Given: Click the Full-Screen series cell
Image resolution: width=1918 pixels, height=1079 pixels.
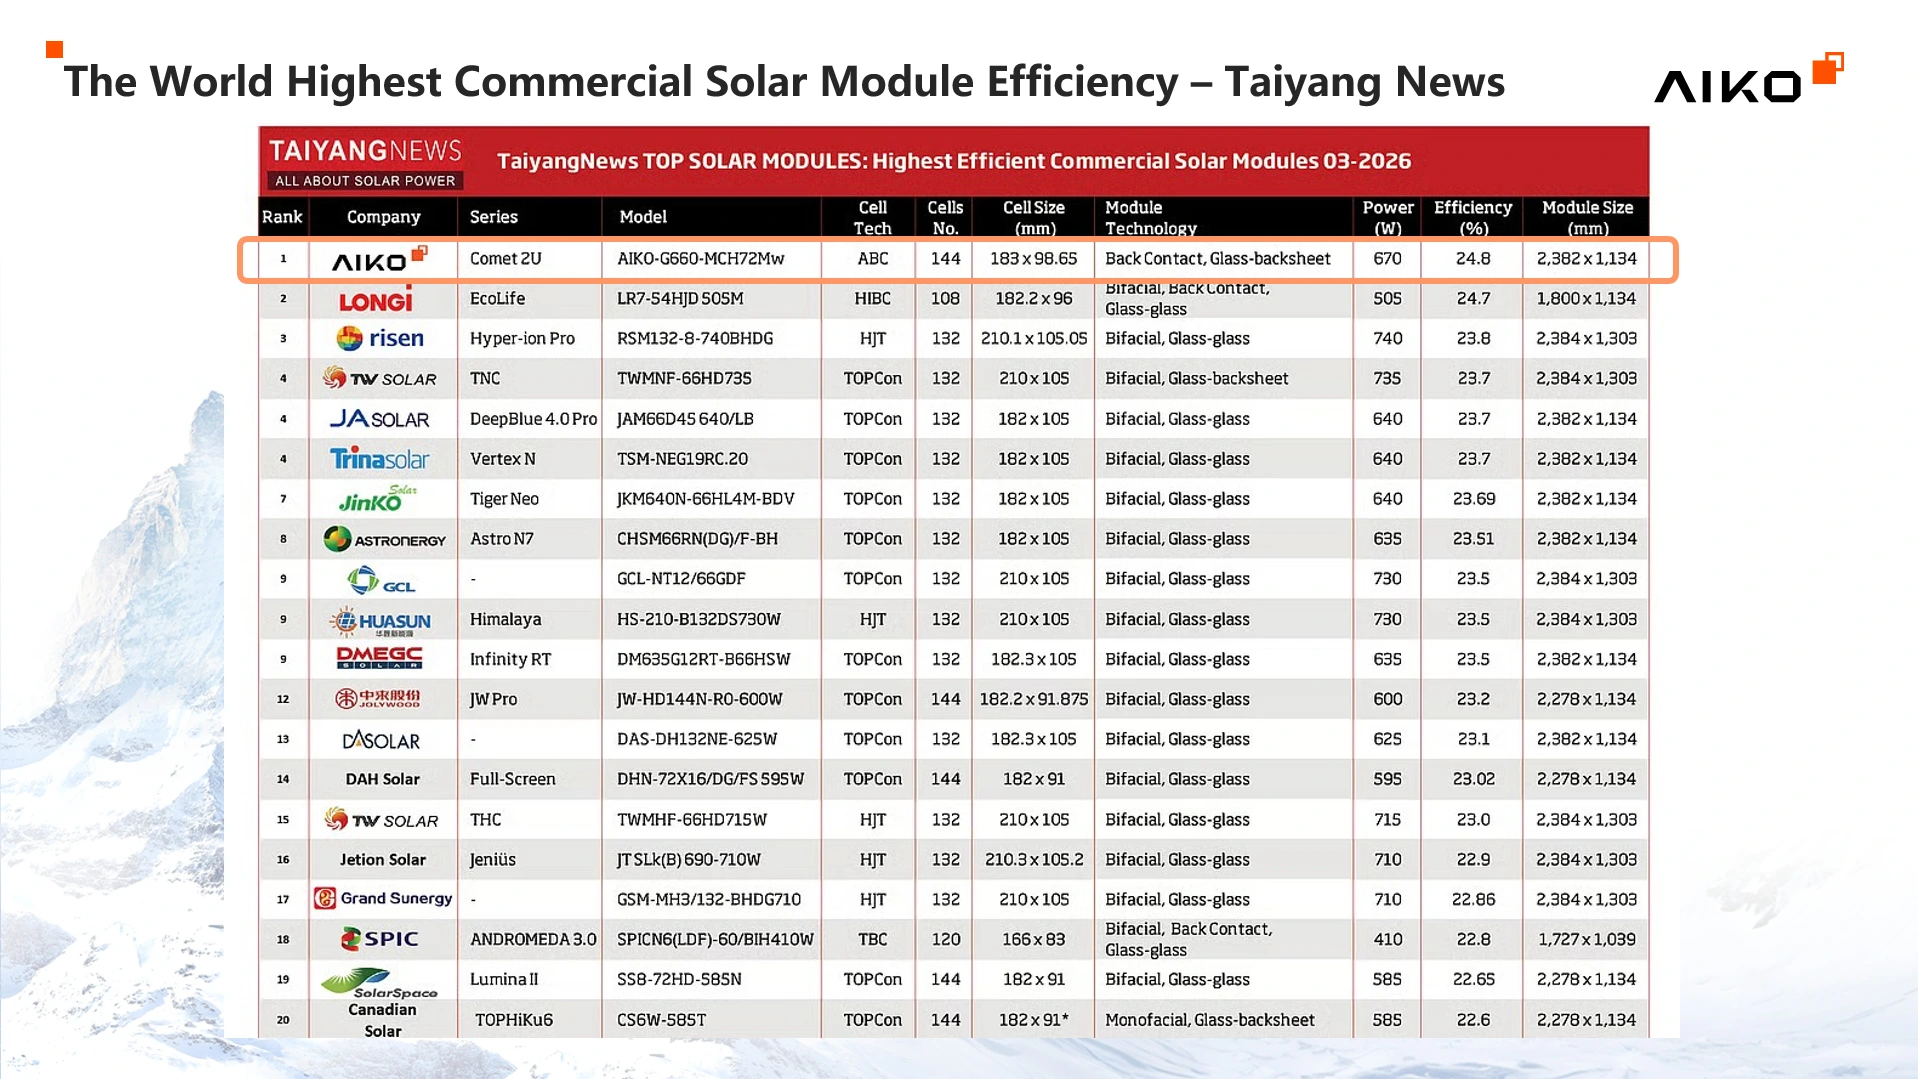Looking at the screenshot, I should (x=512, y=780).
